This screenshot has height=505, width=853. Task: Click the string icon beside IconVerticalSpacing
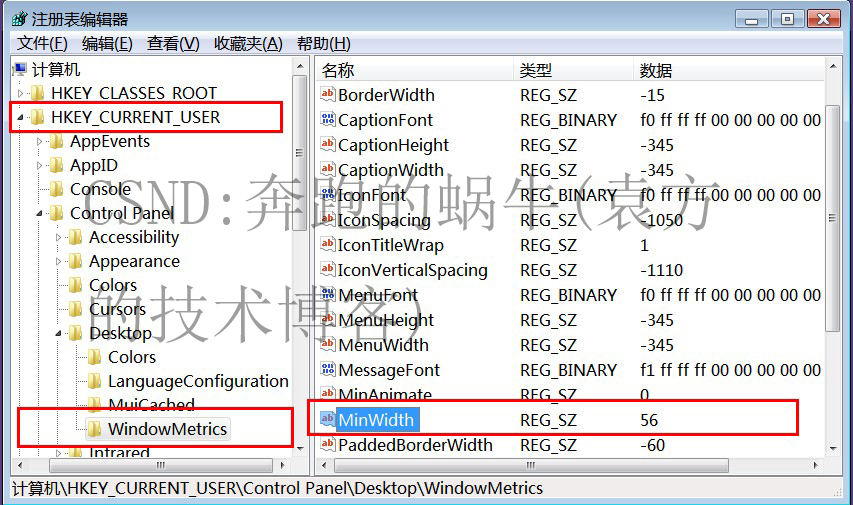coord(327,269)
